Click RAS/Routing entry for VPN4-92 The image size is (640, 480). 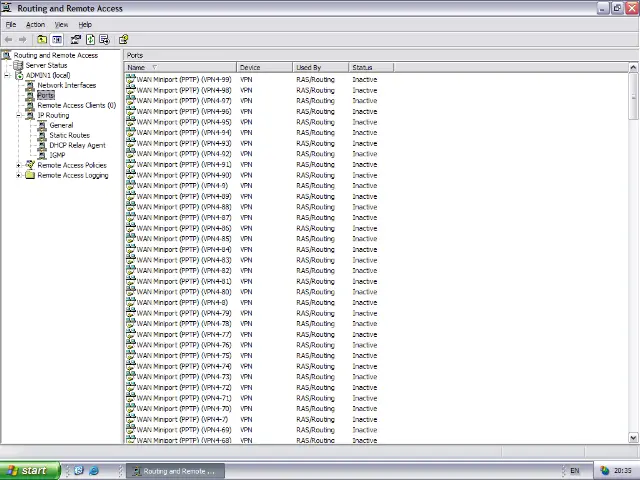coord(316,154)
